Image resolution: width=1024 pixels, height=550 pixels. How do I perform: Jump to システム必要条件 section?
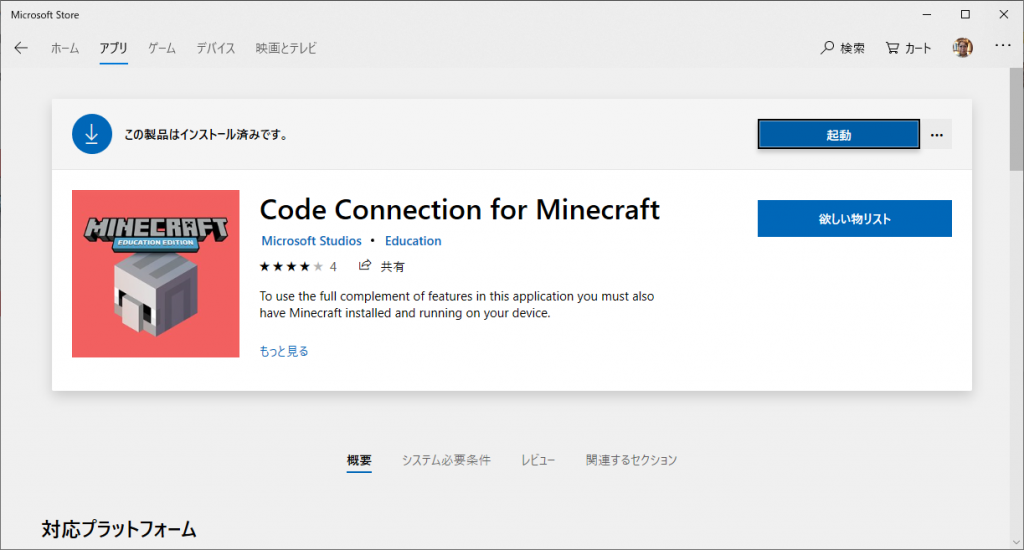[446, 460]
